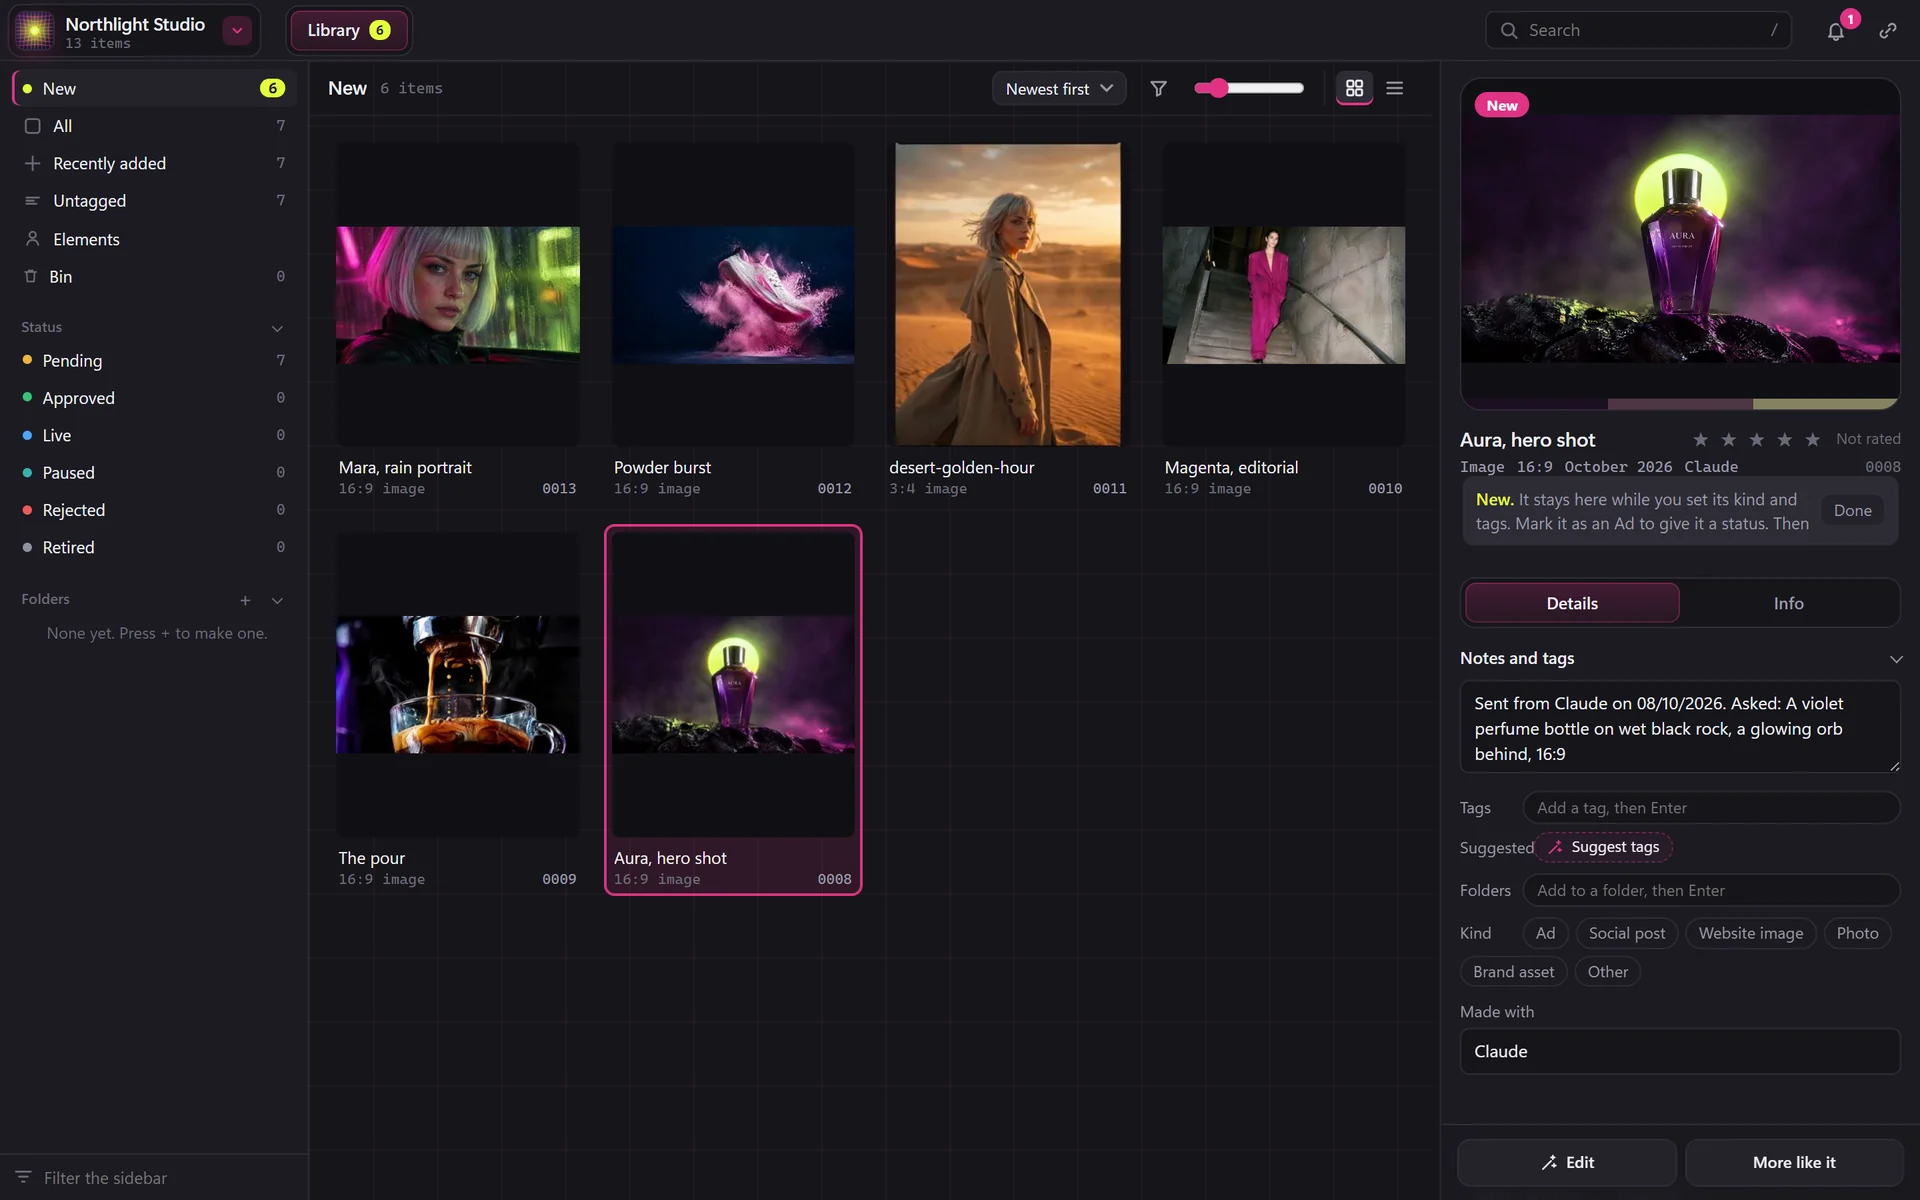Open the Bin
The width and height of the screenshot is (1920, 1200).
pos(154,276)
